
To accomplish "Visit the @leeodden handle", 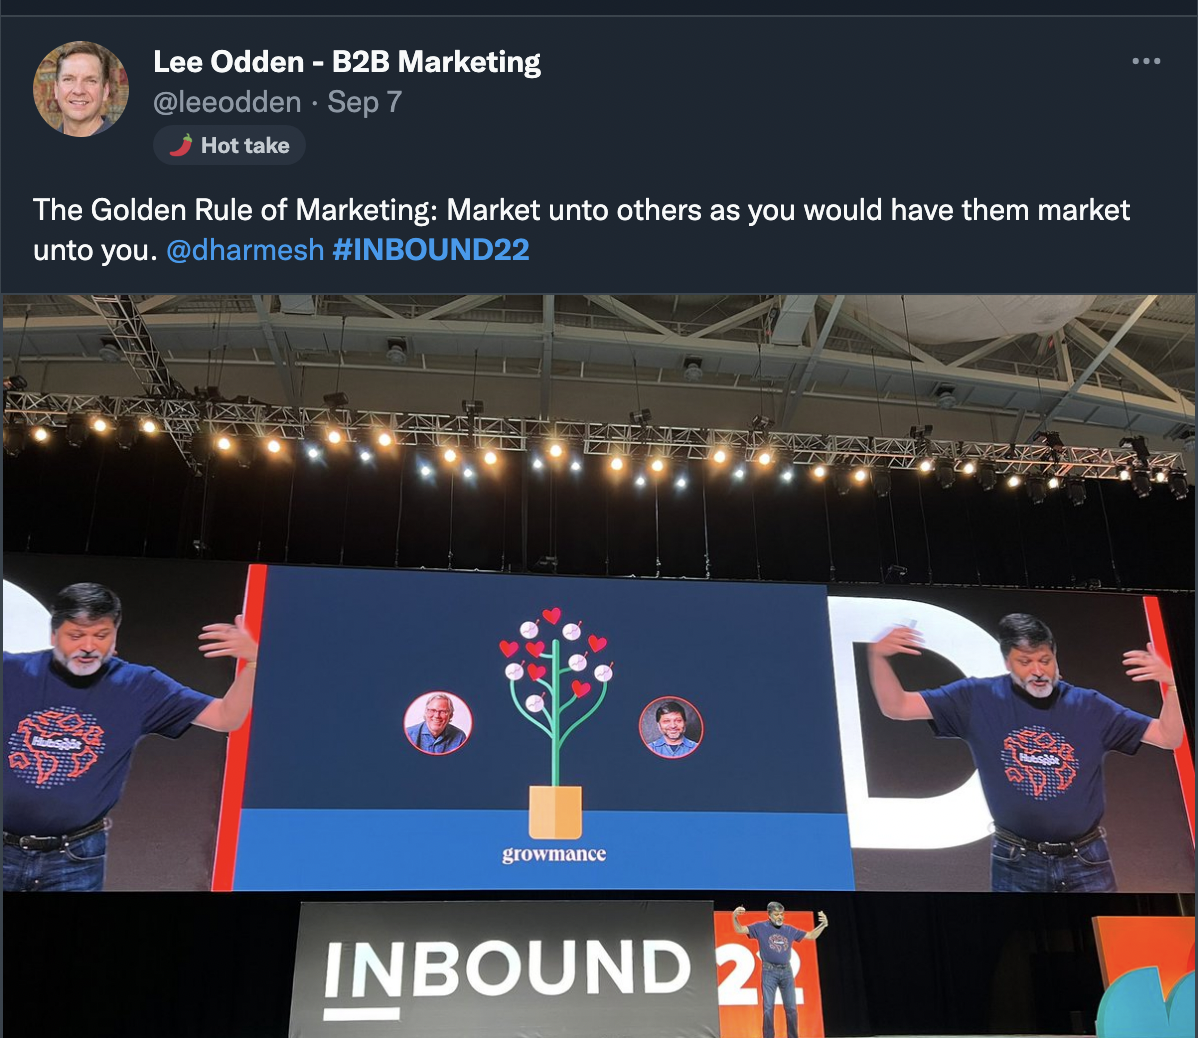I will click(x=227, y=102).
